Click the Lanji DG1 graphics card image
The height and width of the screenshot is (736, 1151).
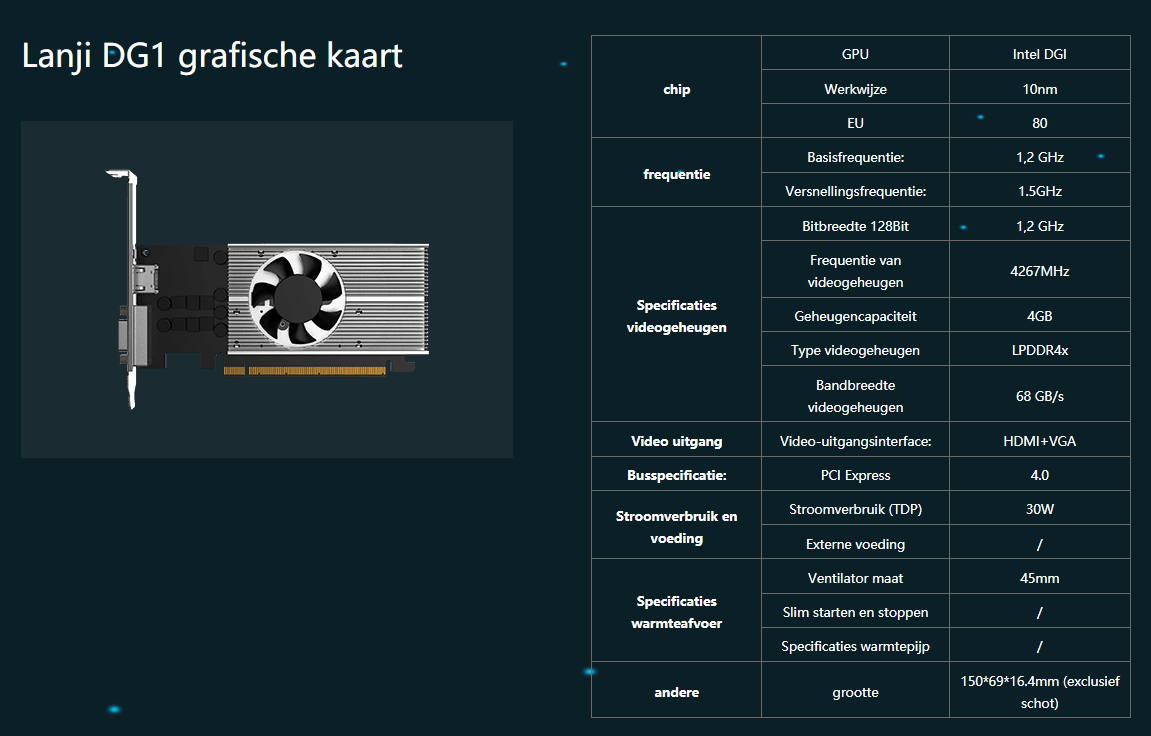[266, 289]
